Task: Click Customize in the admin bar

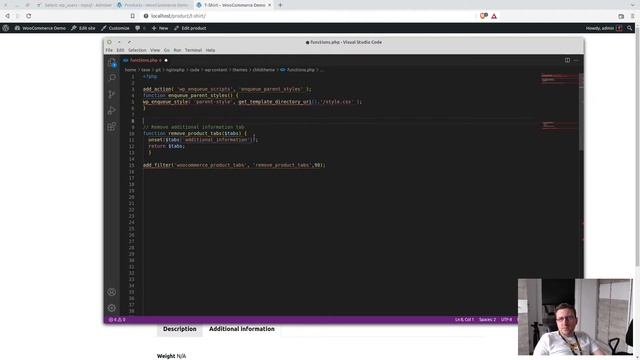Action: coord(115,28)
